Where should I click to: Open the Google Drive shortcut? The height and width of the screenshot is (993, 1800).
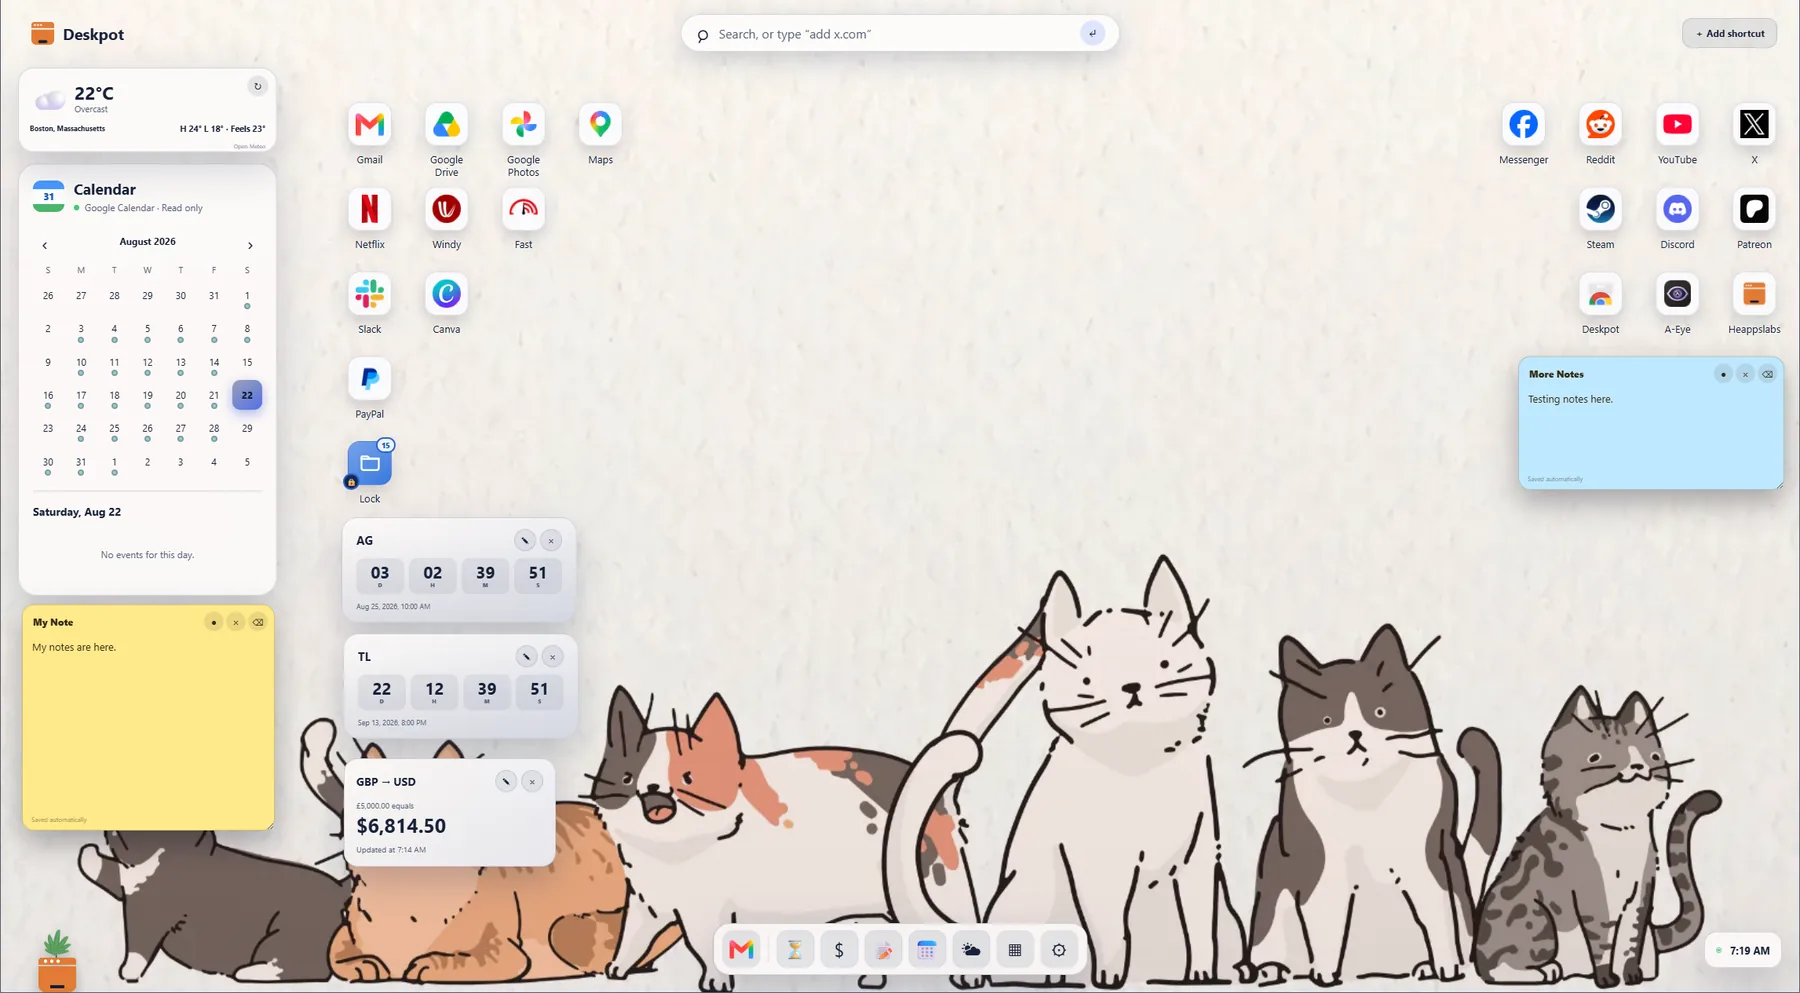[x=447, y=125]
